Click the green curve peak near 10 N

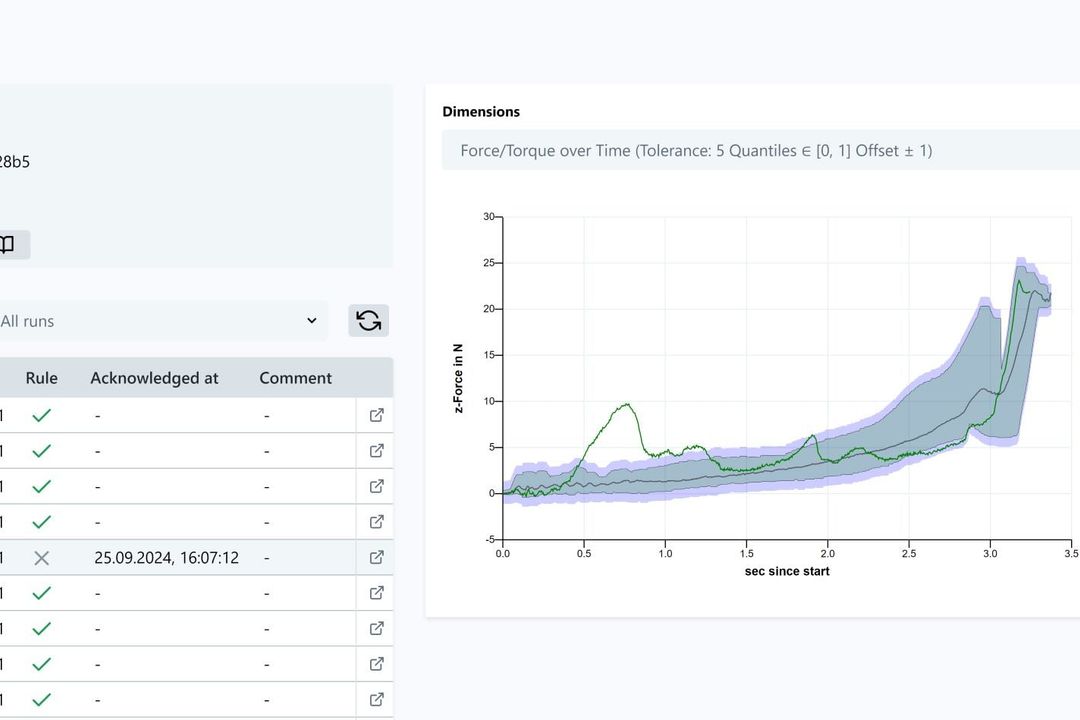(627, 404)
